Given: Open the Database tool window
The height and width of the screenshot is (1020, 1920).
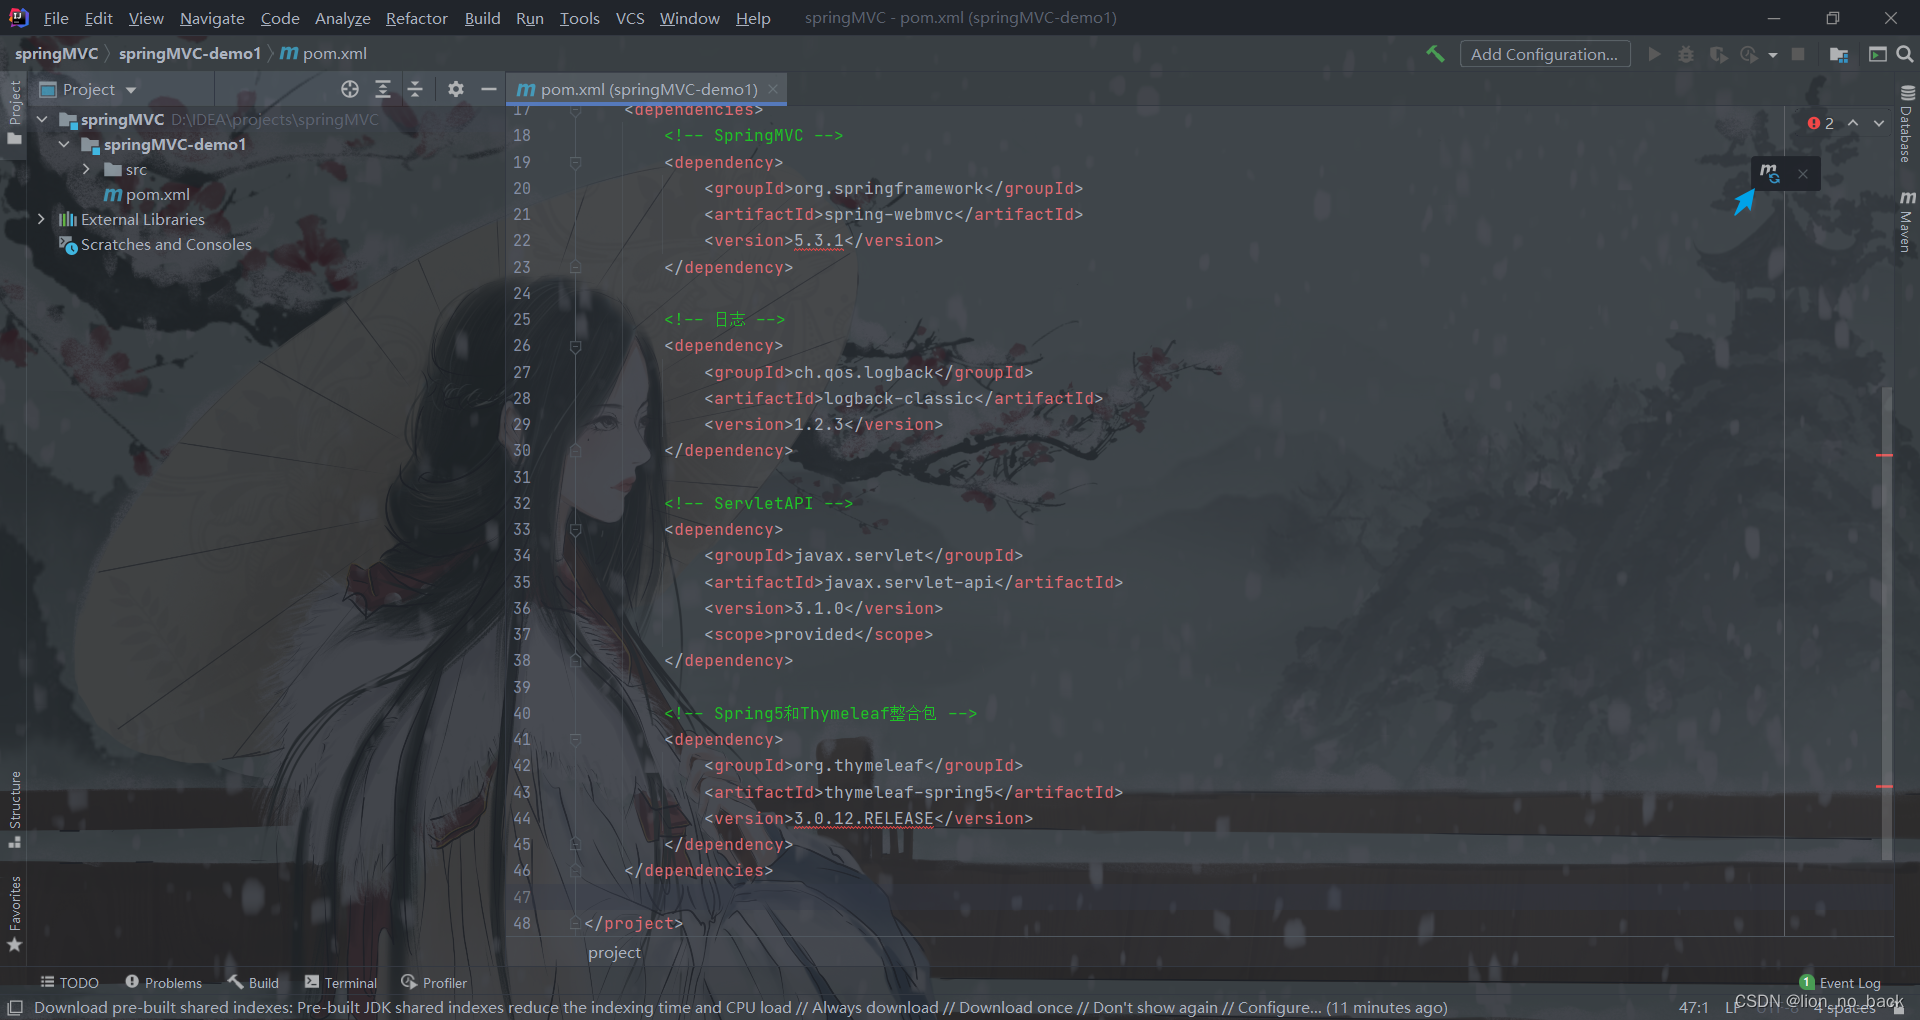Looking at the screenshot, I should [x=1907, y=124].
